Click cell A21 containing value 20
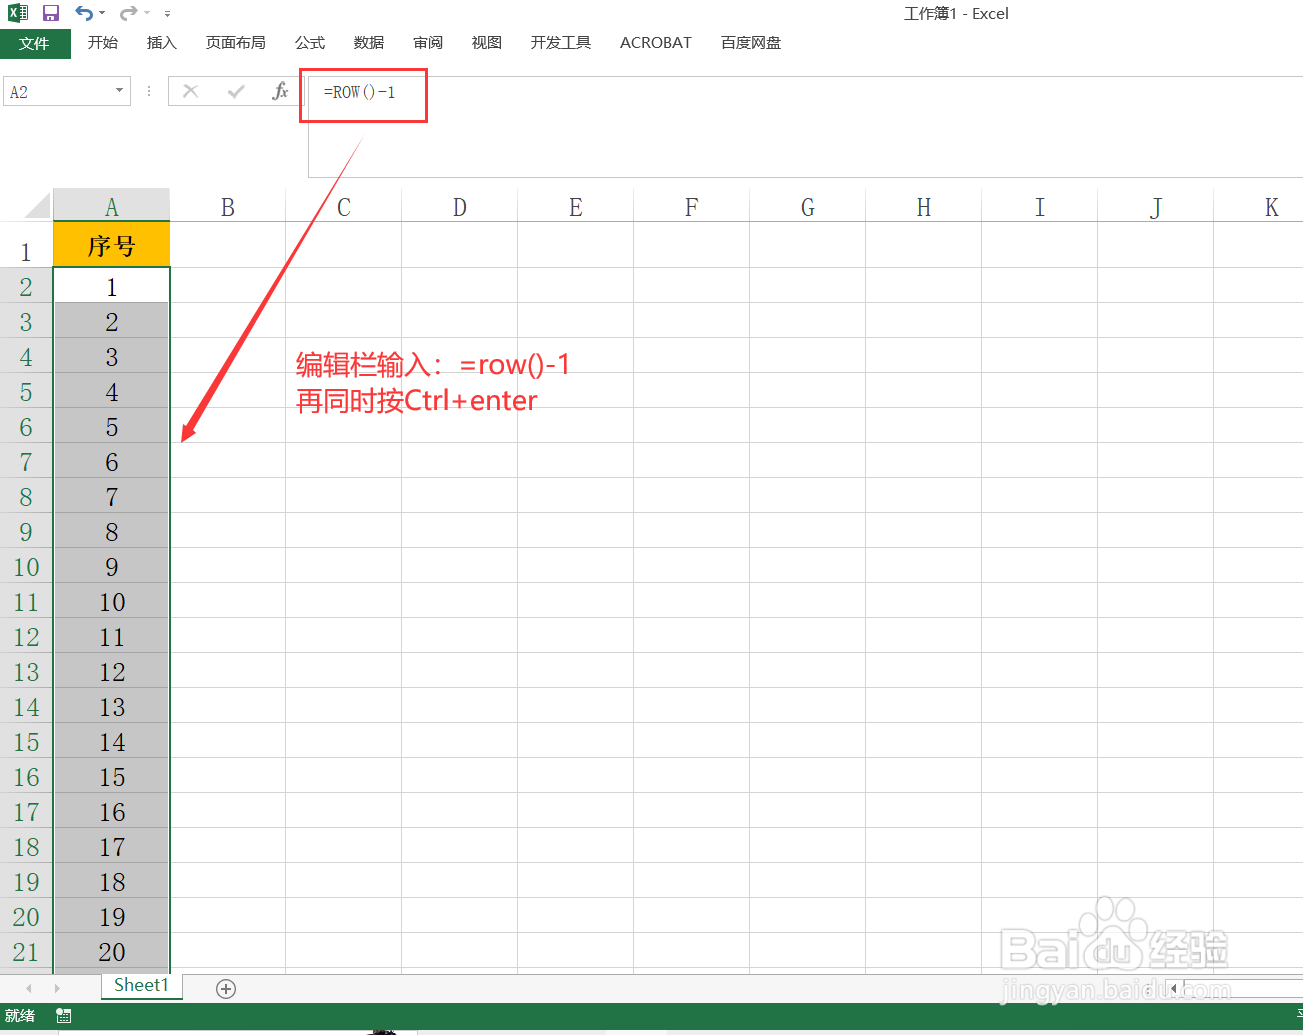 pyautogui.click(x=112, y=952)
